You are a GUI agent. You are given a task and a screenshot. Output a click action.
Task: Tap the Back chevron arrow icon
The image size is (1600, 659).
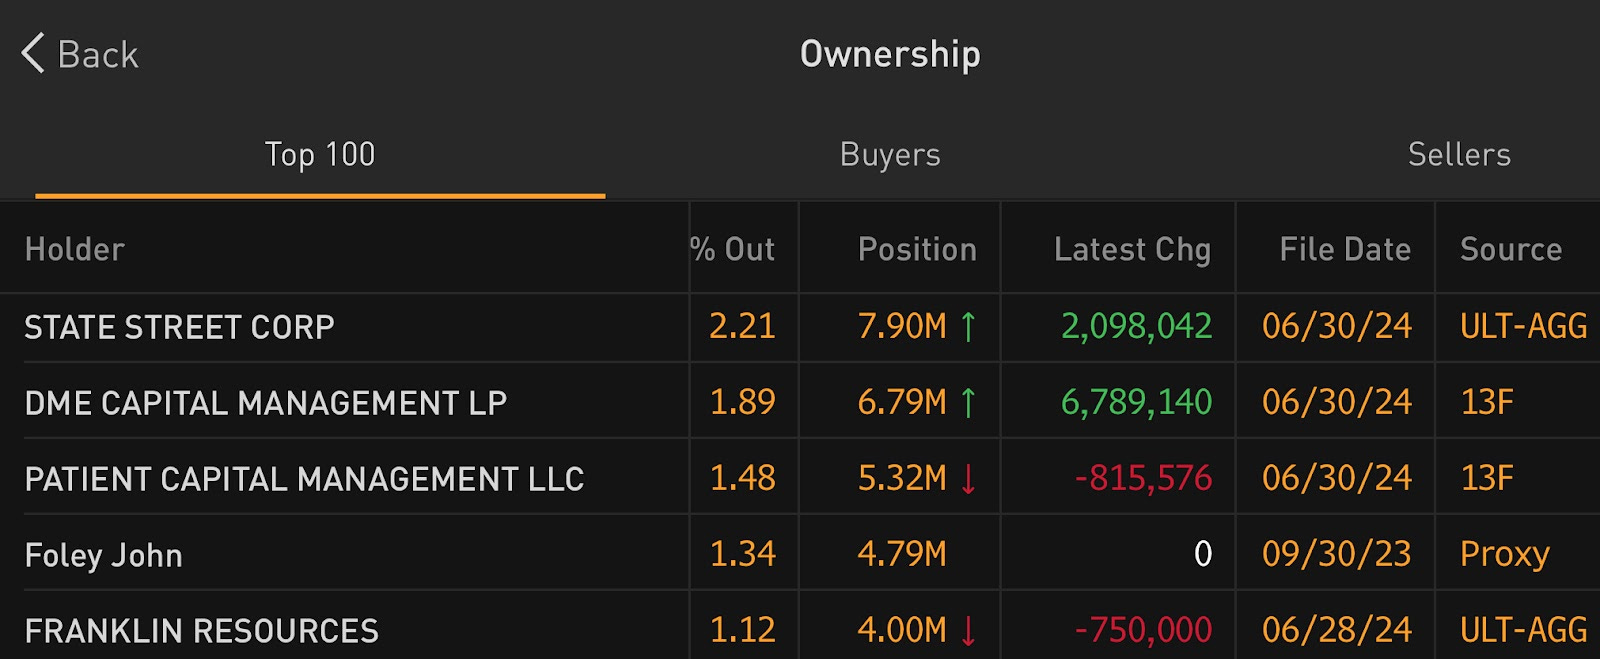coord(33,53)
